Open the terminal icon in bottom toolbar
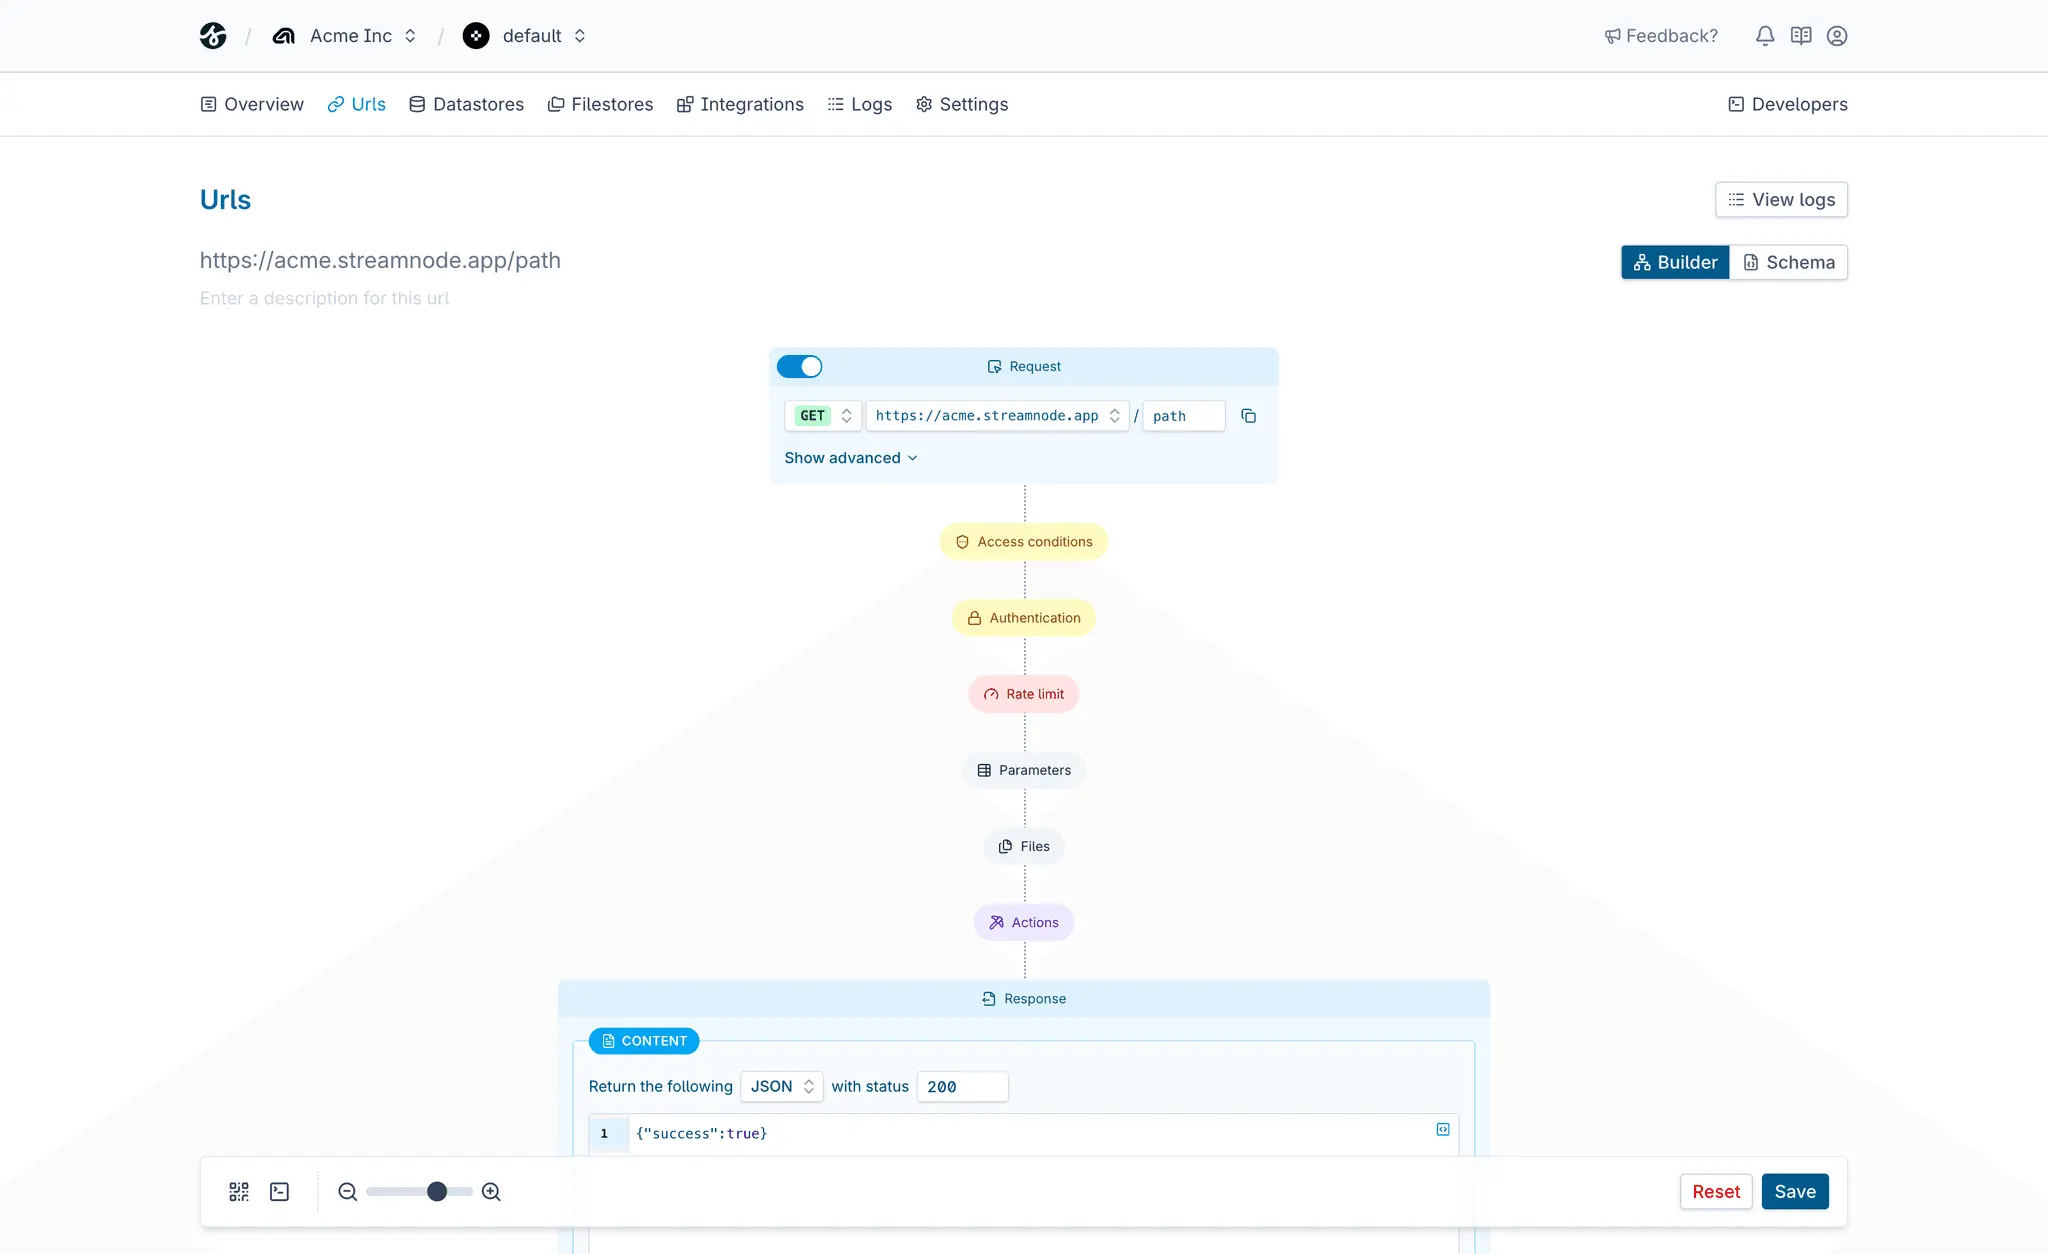Image resolution: width=2048 pixels, height=1254 pixels. click(280, 1192)
